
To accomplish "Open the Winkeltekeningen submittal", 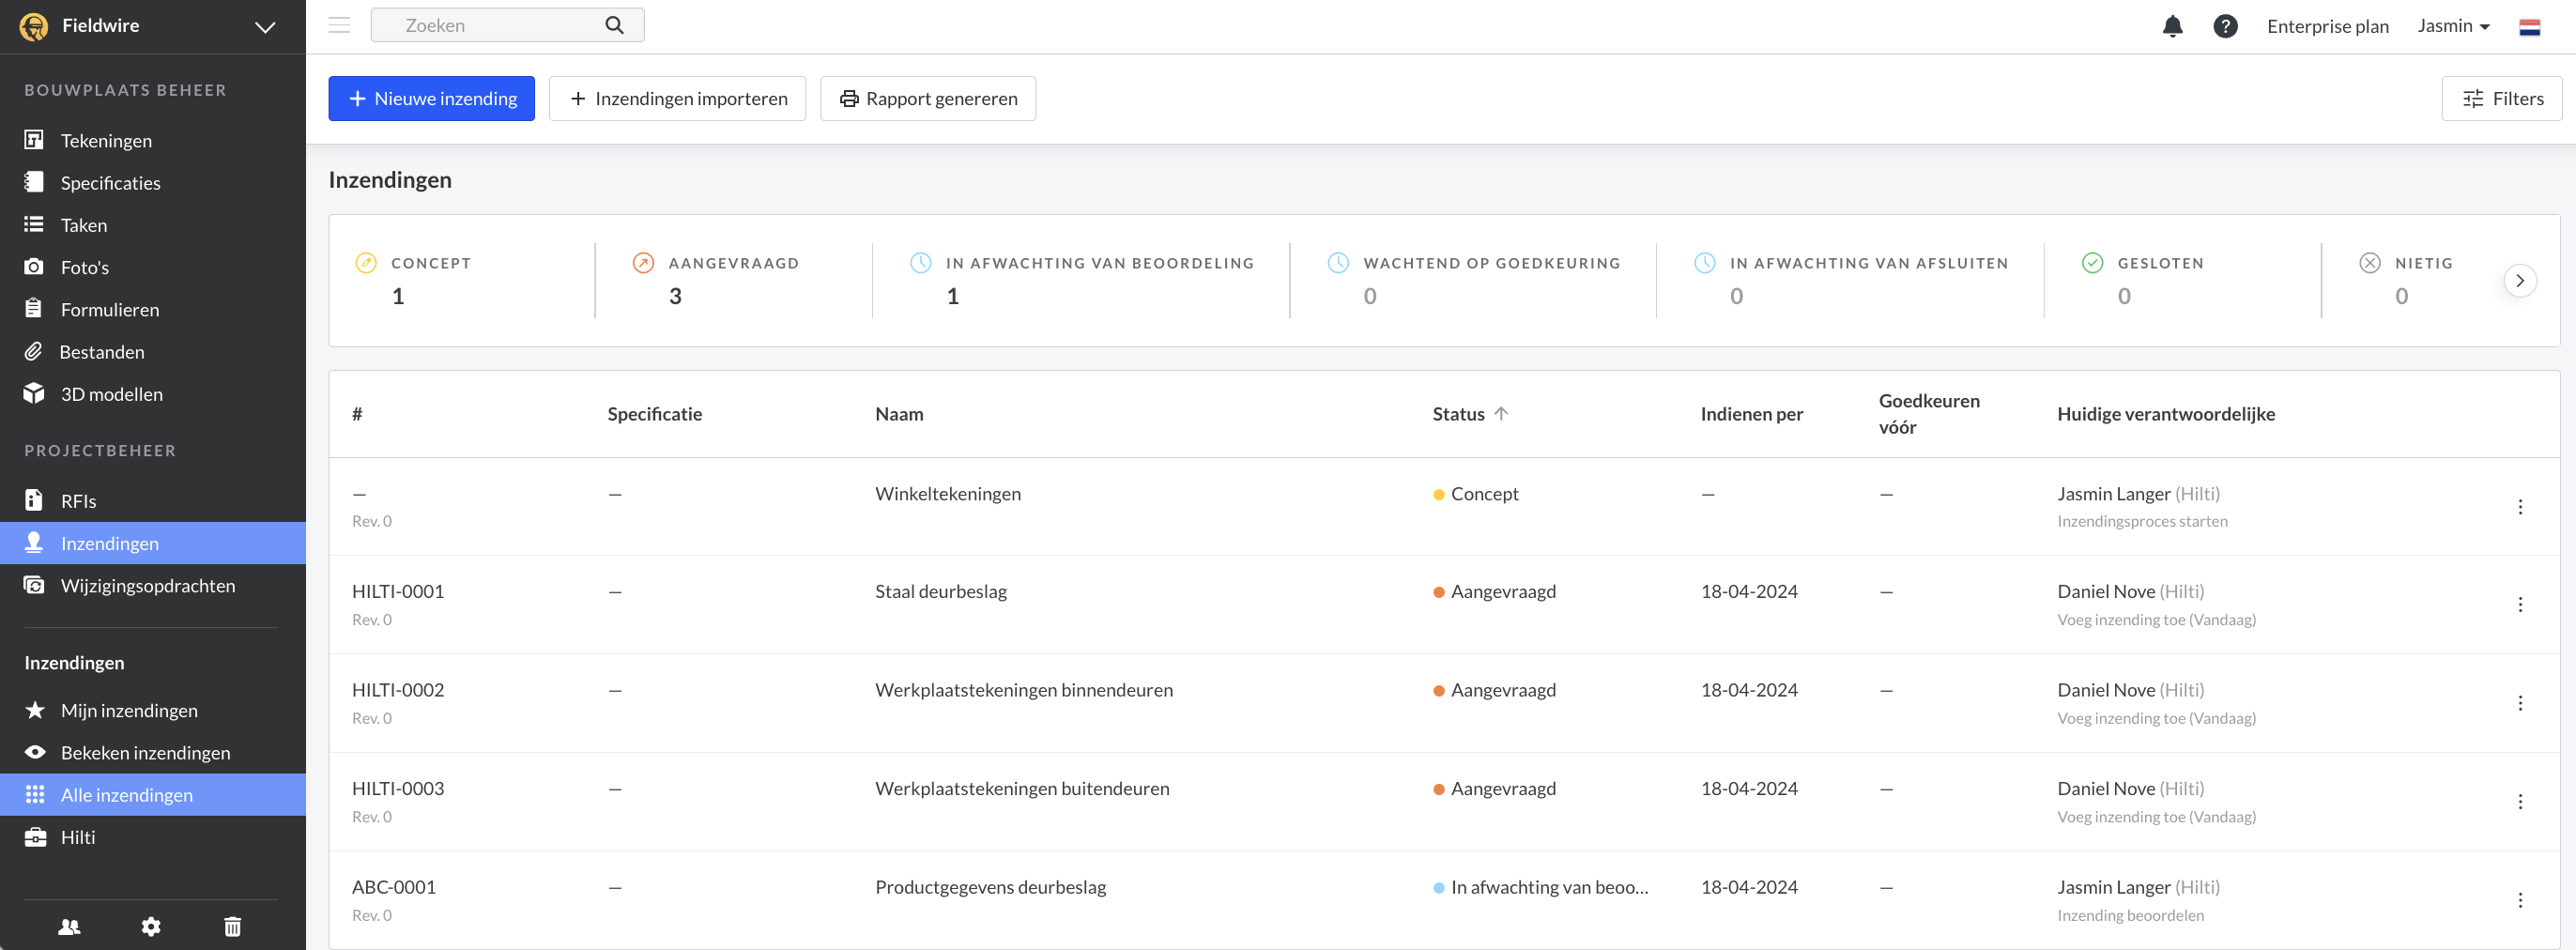I will click(x=948, y=494).
